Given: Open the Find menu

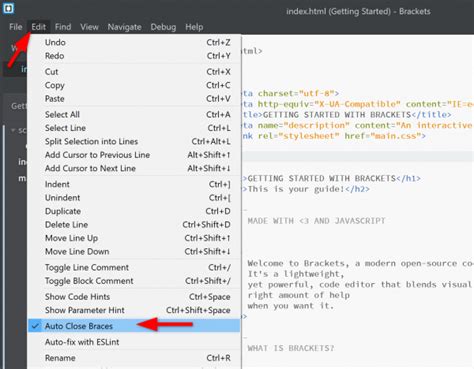Looking at the screenshot, I should [x=63, y=27].
